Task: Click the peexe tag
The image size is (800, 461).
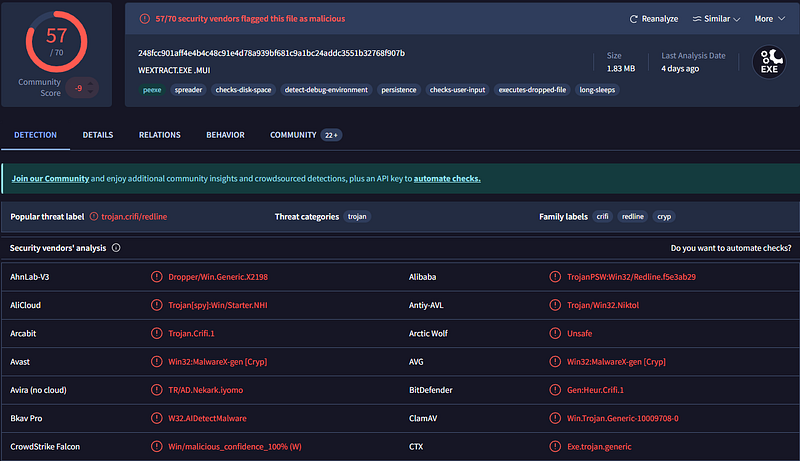Action: [x=152, y=90]
